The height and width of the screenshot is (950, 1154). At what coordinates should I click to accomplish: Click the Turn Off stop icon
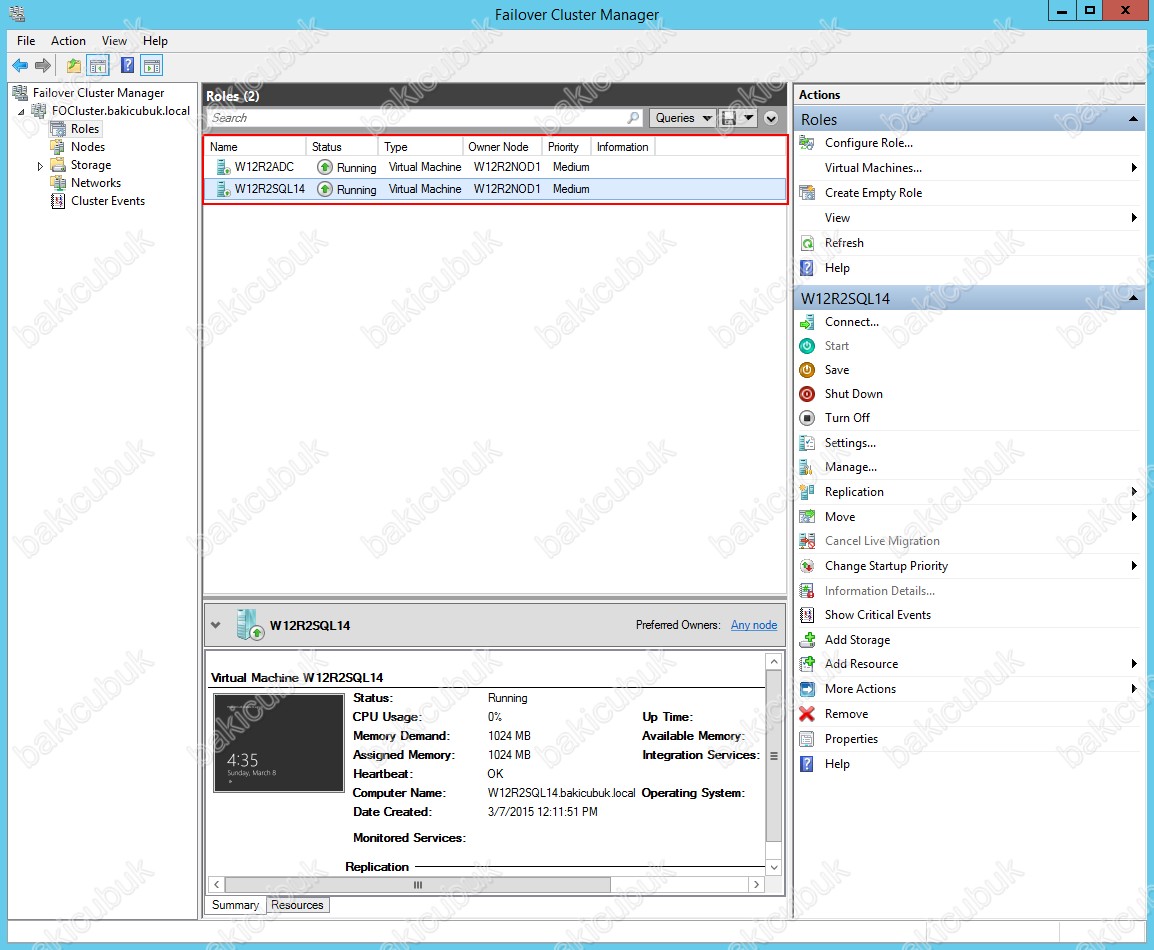807,418
